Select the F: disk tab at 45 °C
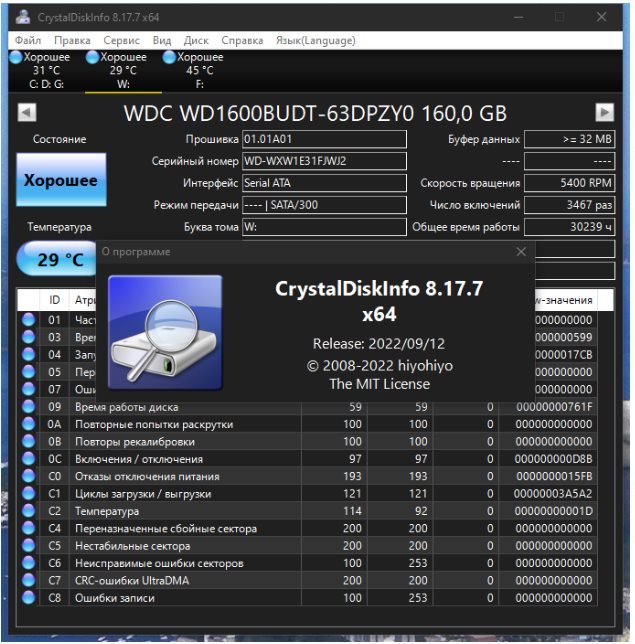Image resolution: width=635 pixels, height=644 pixels. pos(200,70)
